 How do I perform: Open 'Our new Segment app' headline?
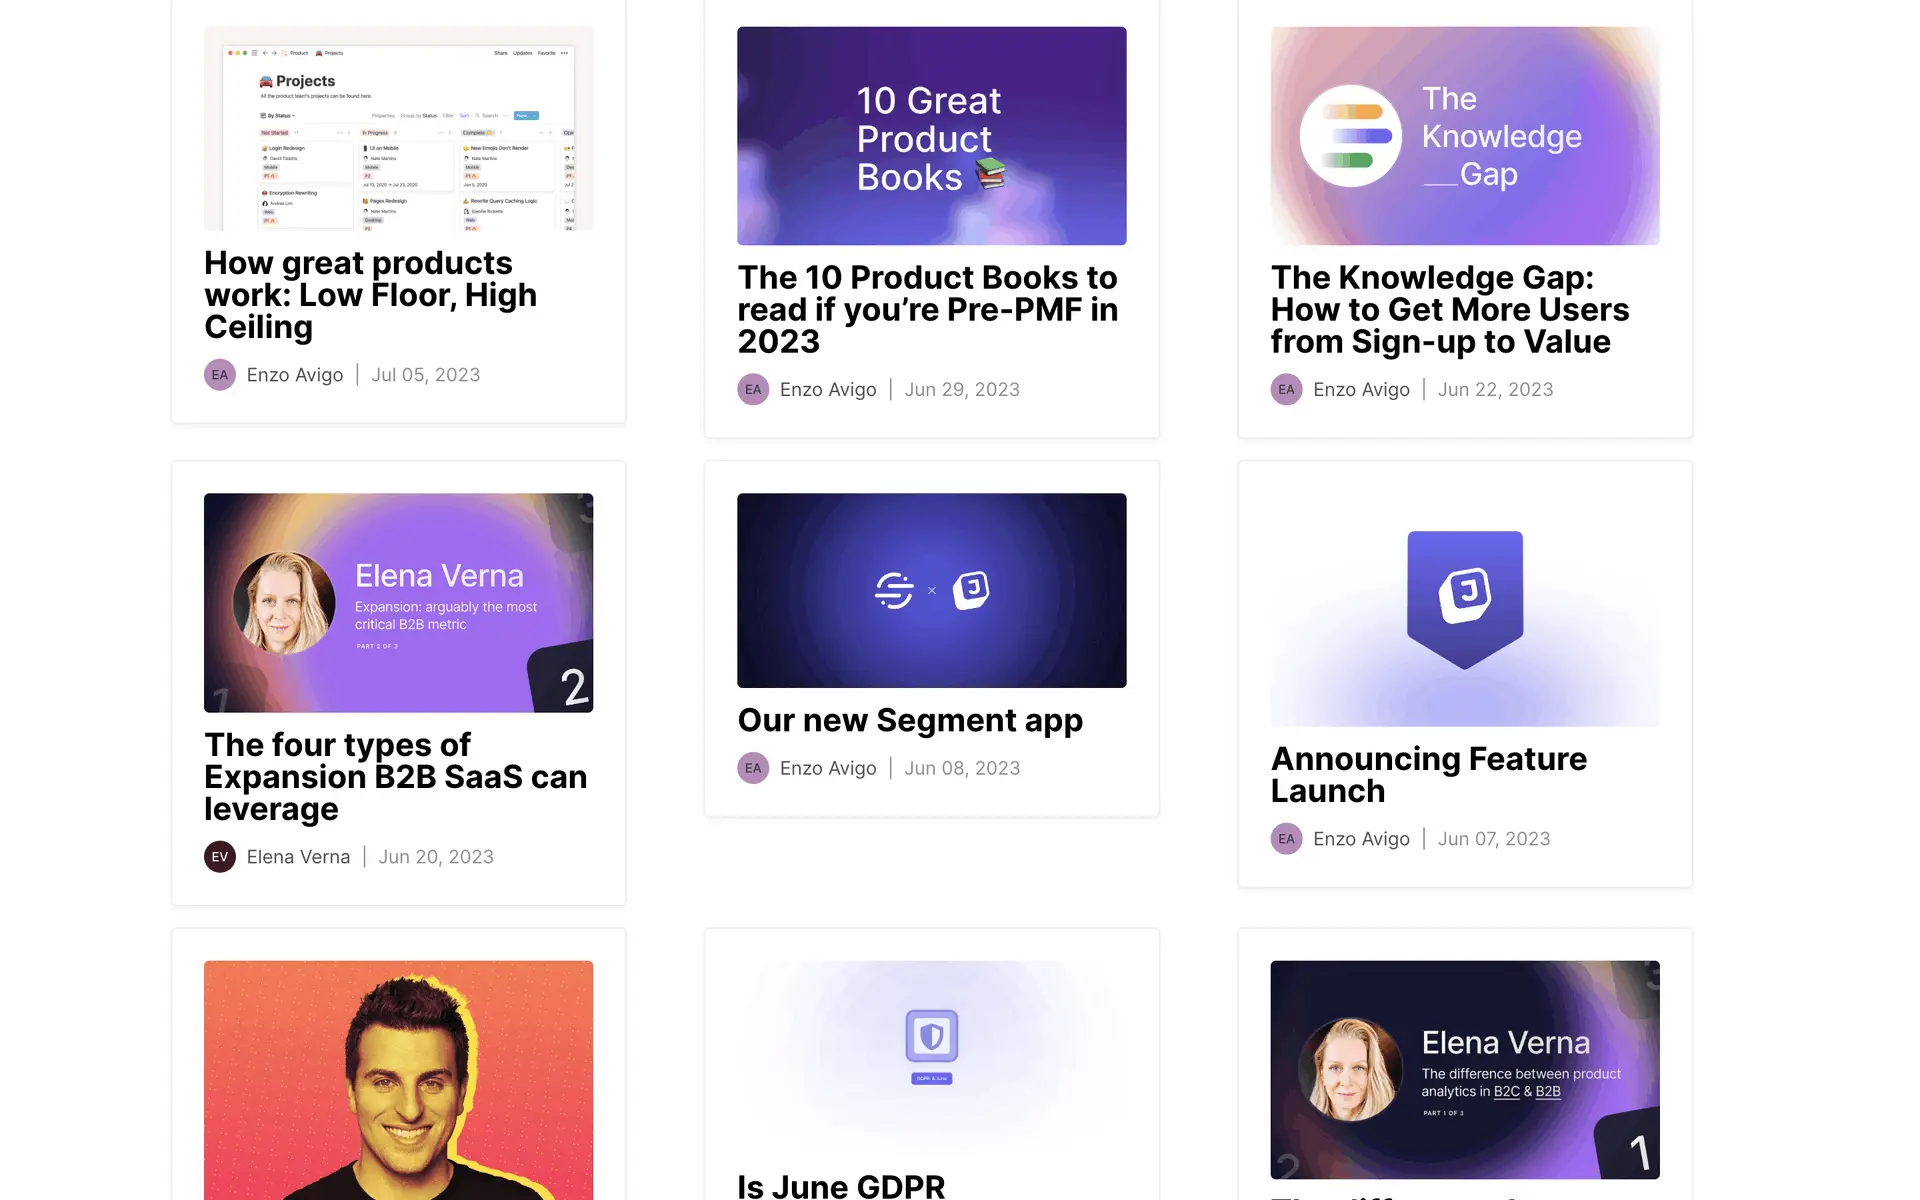click(x=909, y=720)
